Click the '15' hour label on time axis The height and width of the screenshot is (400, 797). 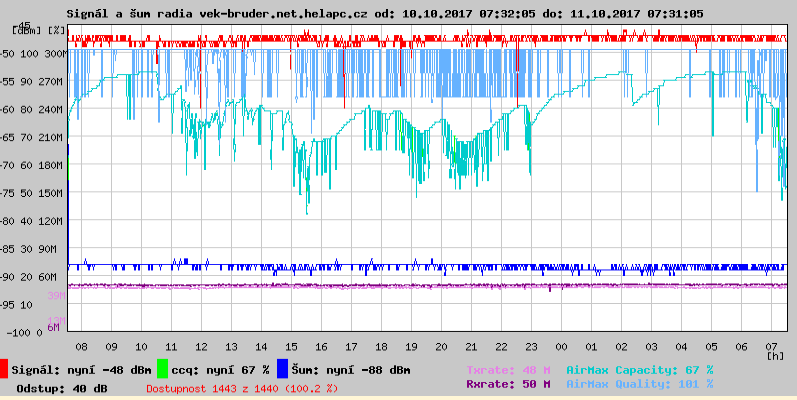(291, 347)
